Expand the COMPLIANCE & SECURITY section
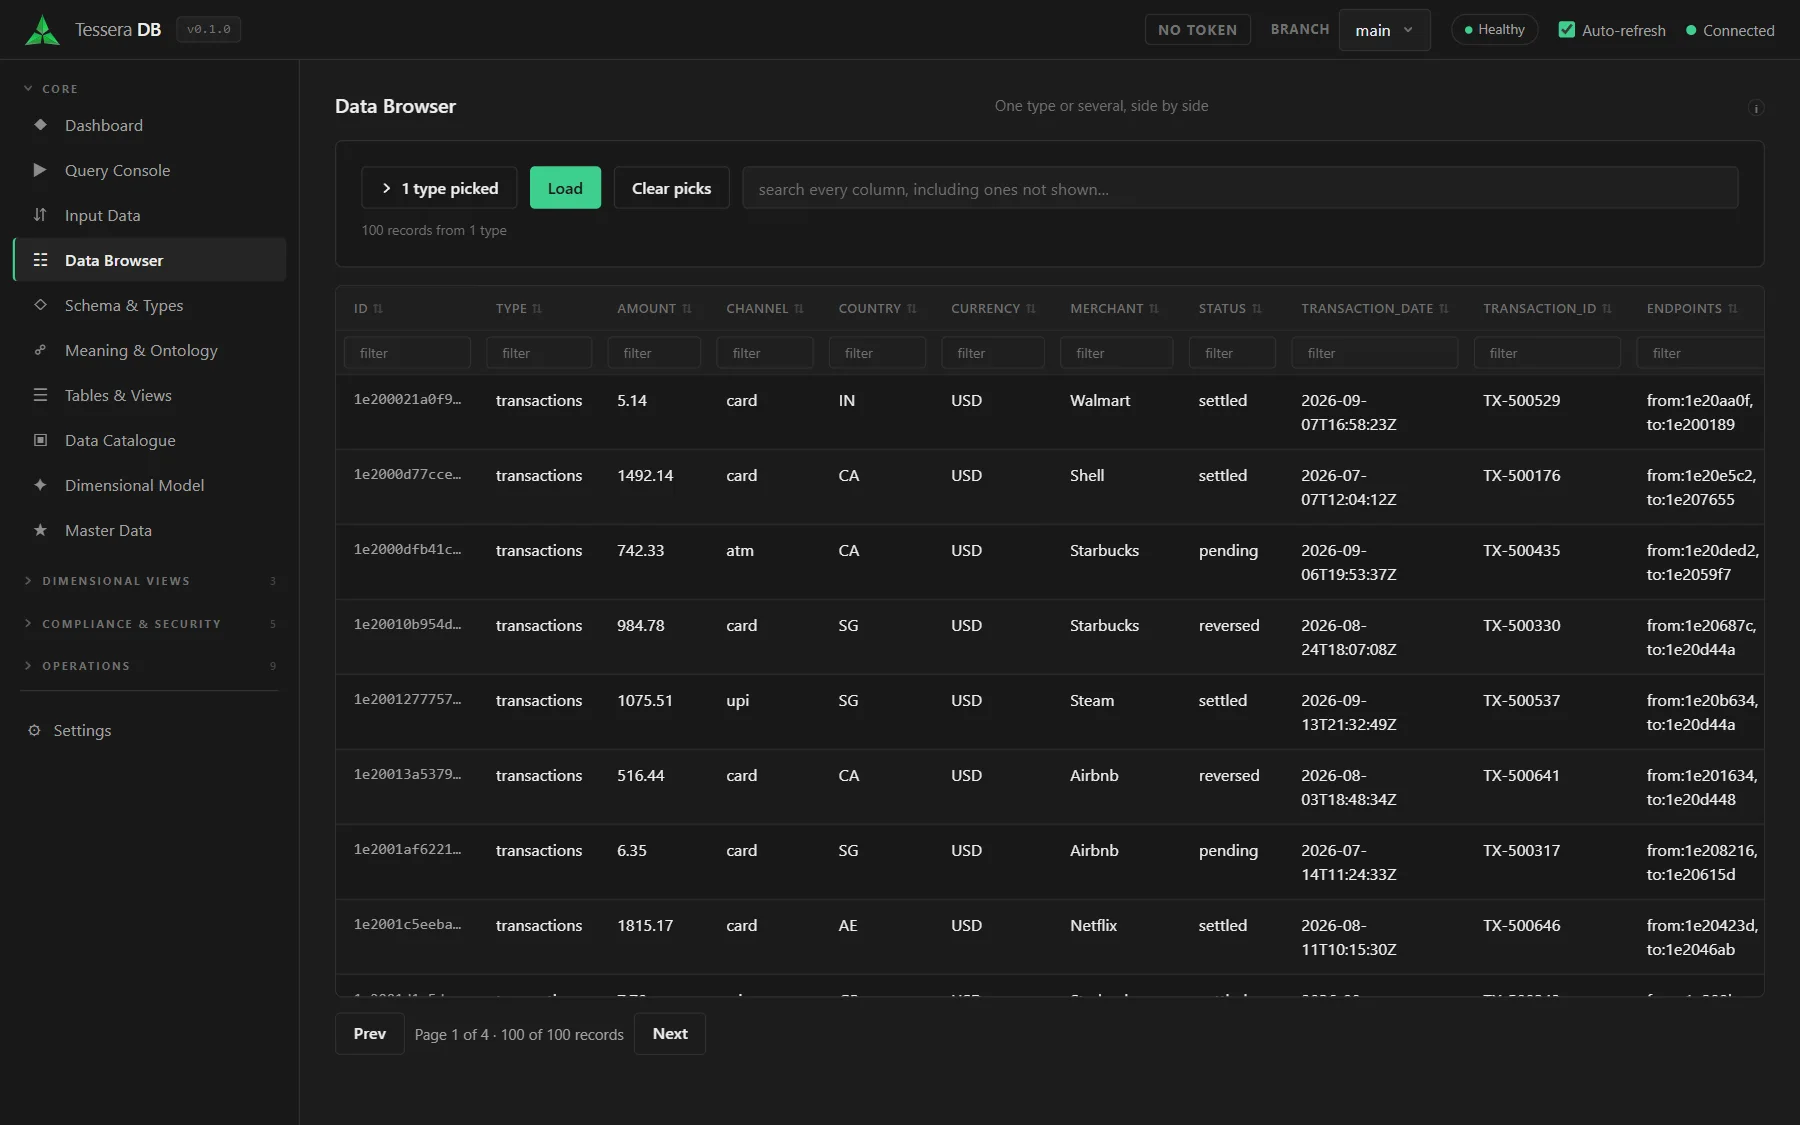The image size is (1800, 1125). pos(150,624)
